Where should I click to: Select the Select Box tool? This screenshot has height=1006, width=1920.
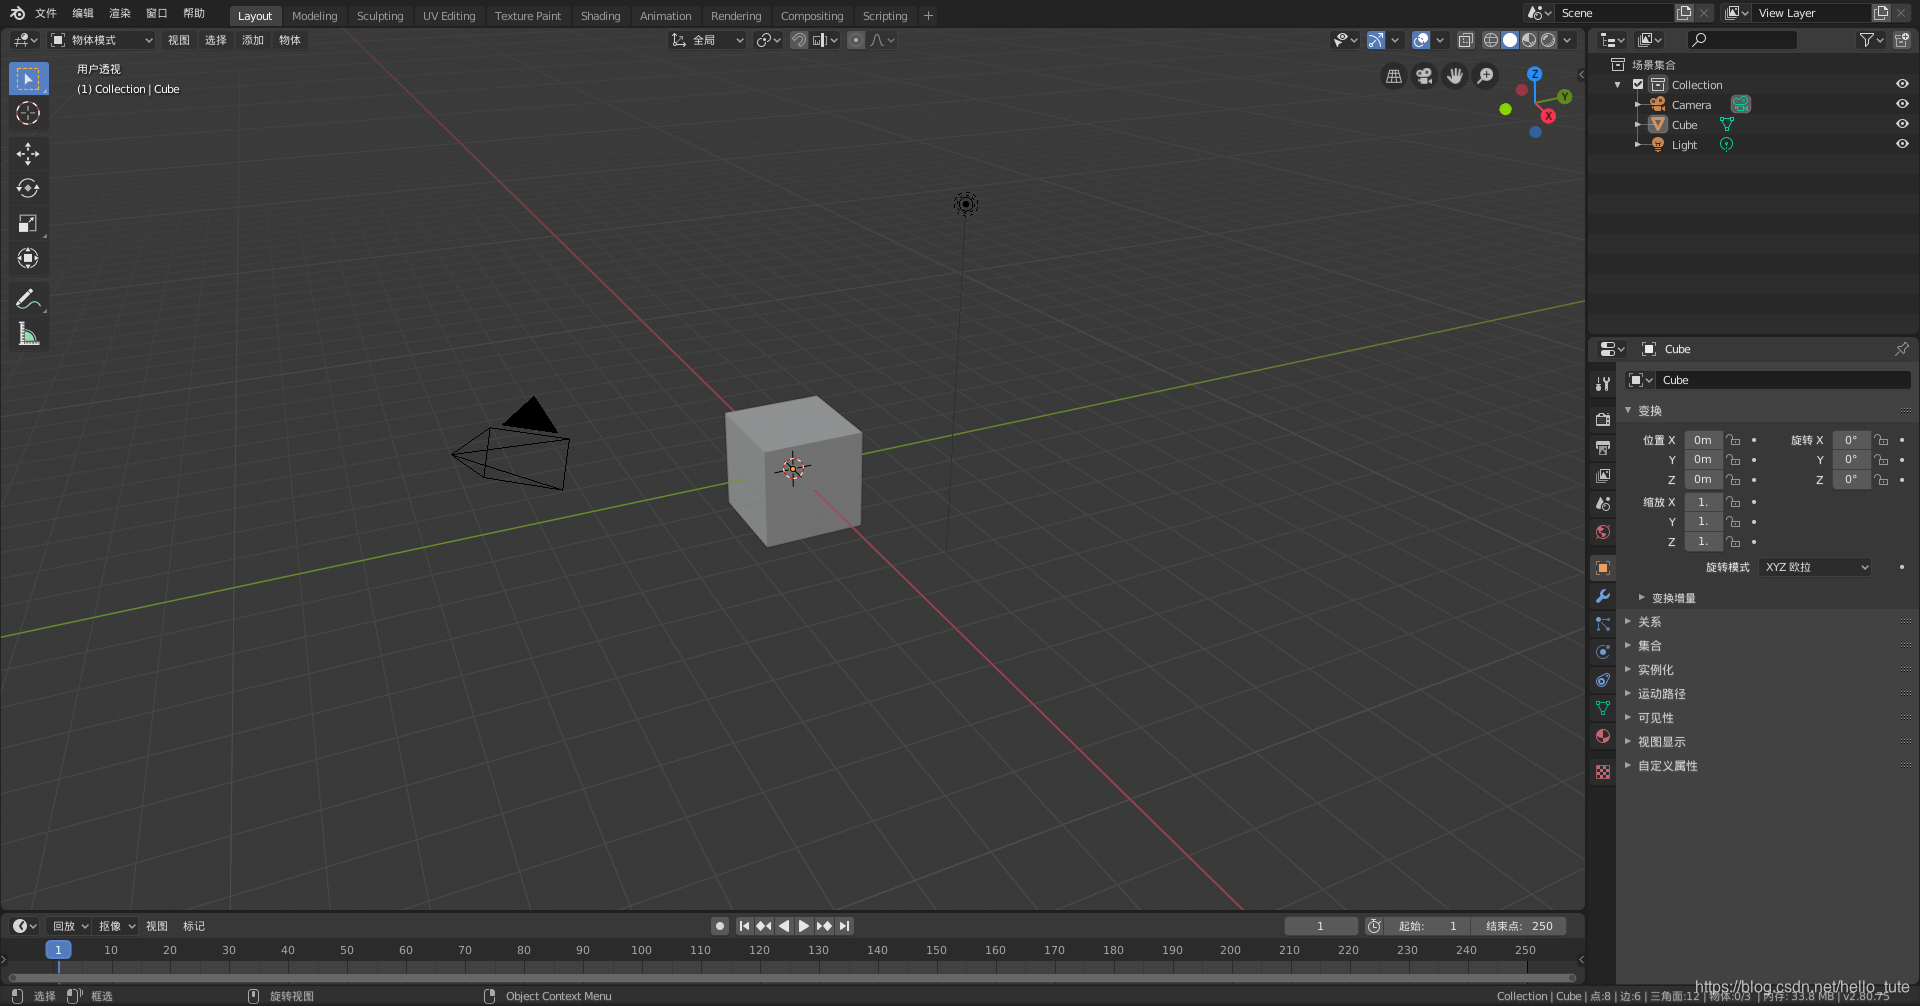pyautogui.click(x=28, y=79)
